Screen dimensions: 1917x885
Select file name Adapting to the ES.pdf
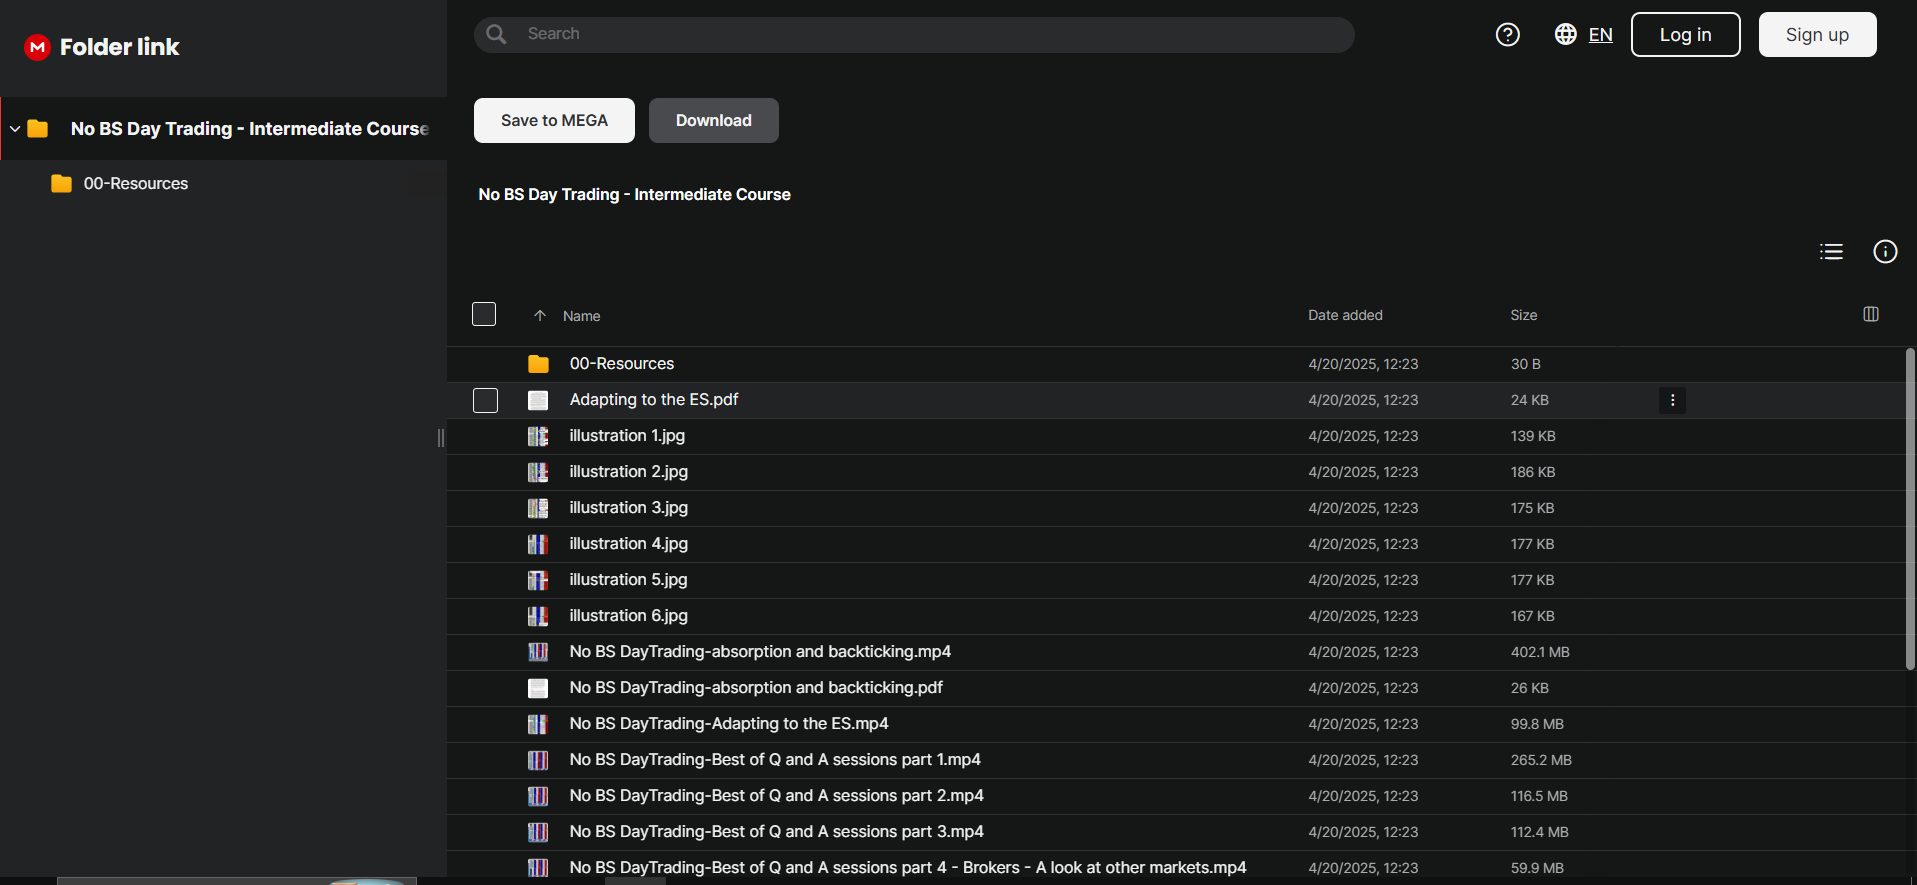(654, 400)
